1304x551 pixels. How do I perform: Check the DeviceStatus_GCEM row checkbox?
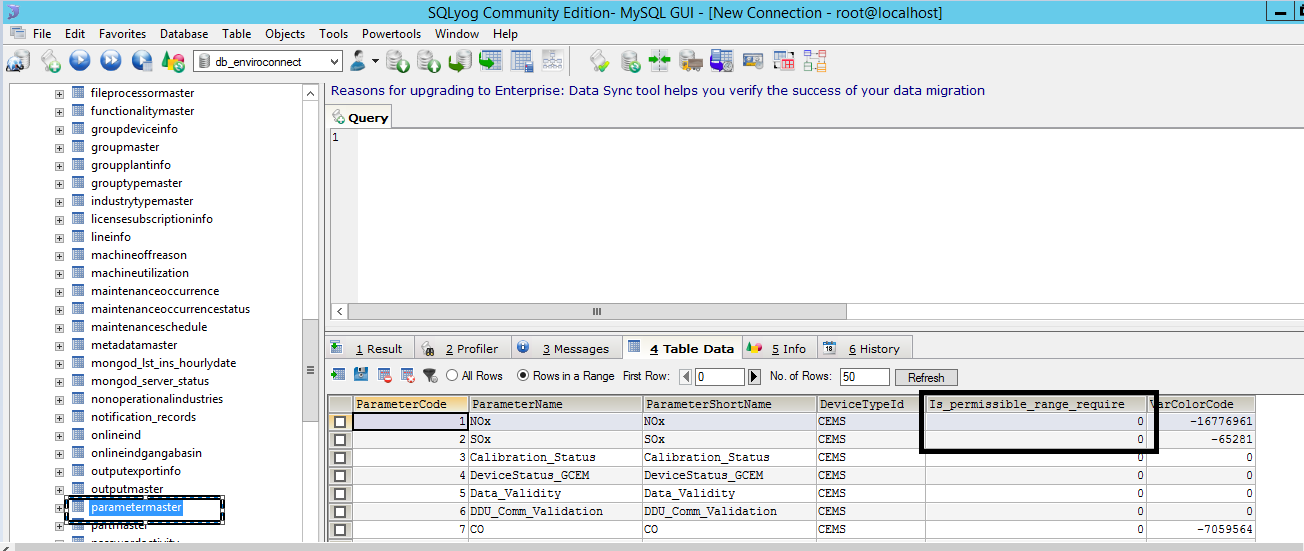click(340, 476)
